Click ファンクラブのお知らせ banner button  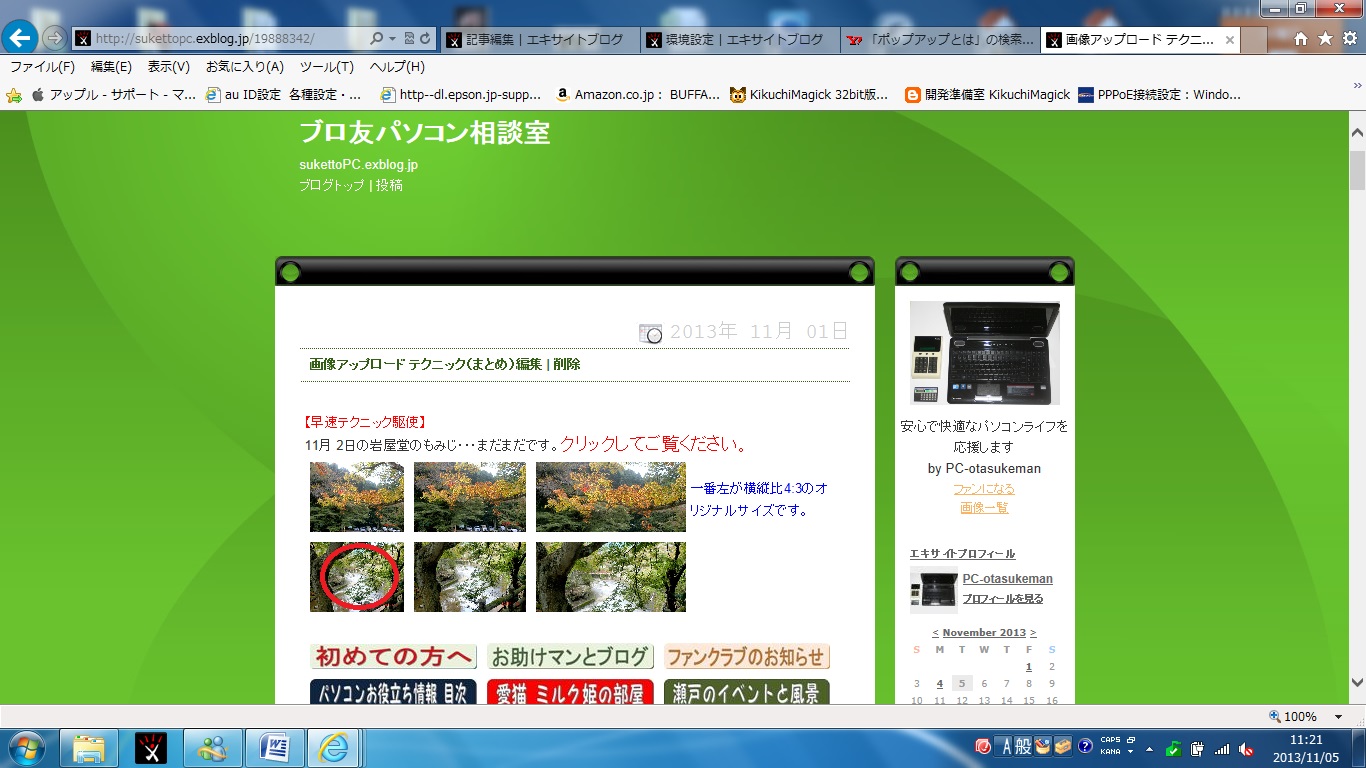click(747, 657)
